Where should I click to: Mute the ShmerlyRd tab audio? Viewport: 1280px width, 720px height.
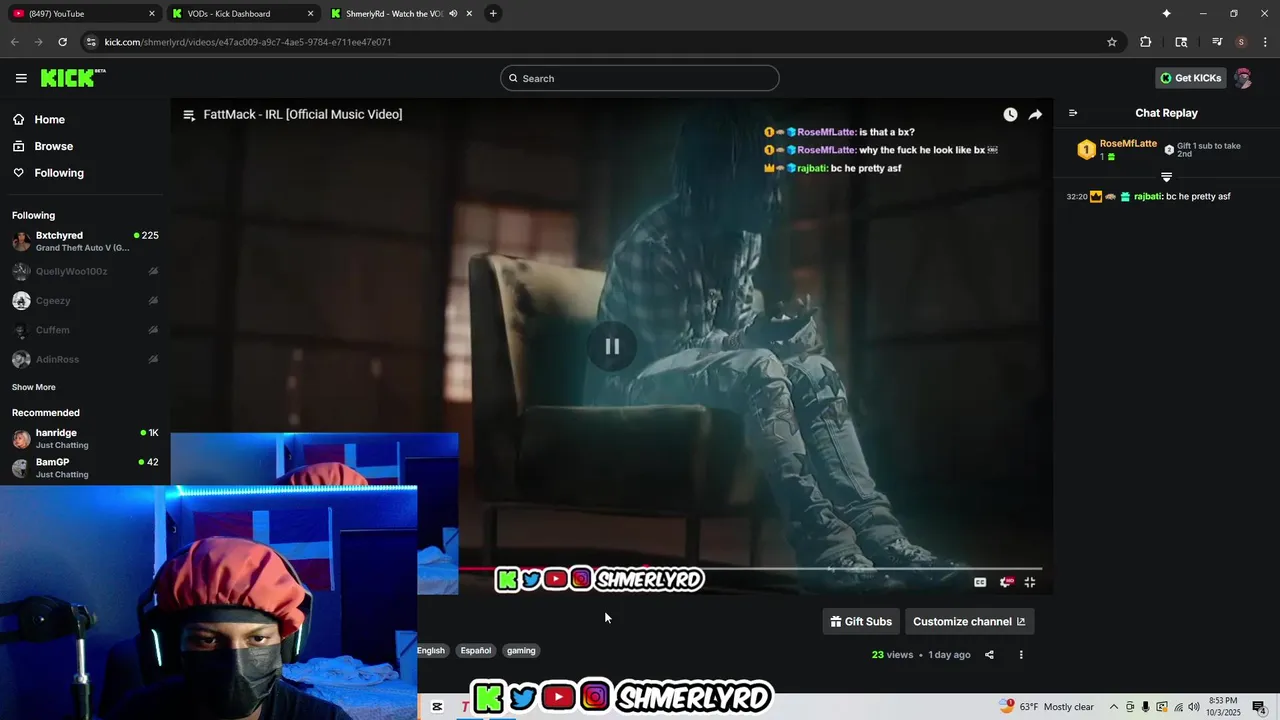pyautogui.click(x=453, y=14)
